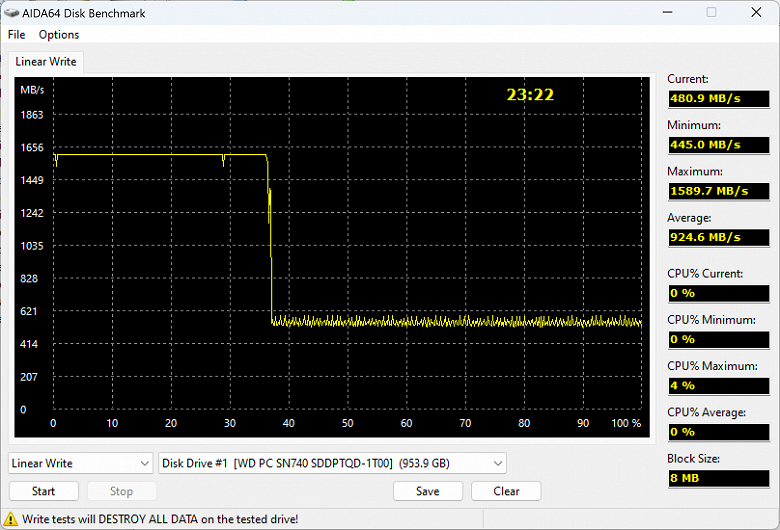Select the Linear Write tab
The height and width of the screenshot is (530, 780).
coord(46,62)
